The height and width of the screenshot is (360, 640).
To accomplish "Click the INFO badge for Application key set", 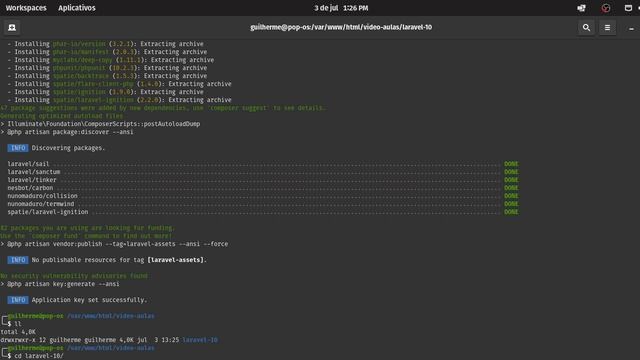I will (18, 300).
